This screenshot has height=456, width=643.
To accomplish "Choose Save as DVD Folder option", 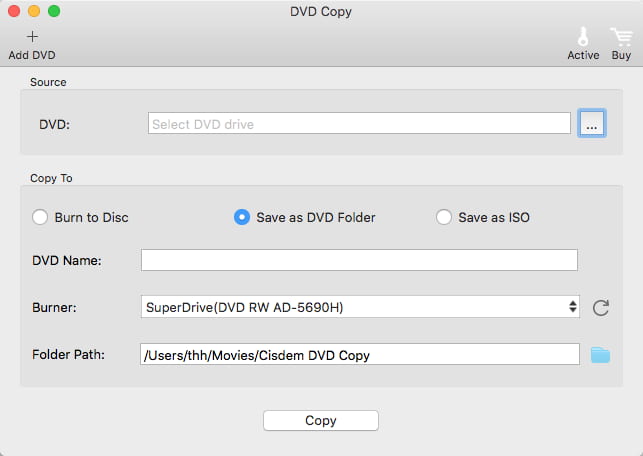I will pos(242,217).
